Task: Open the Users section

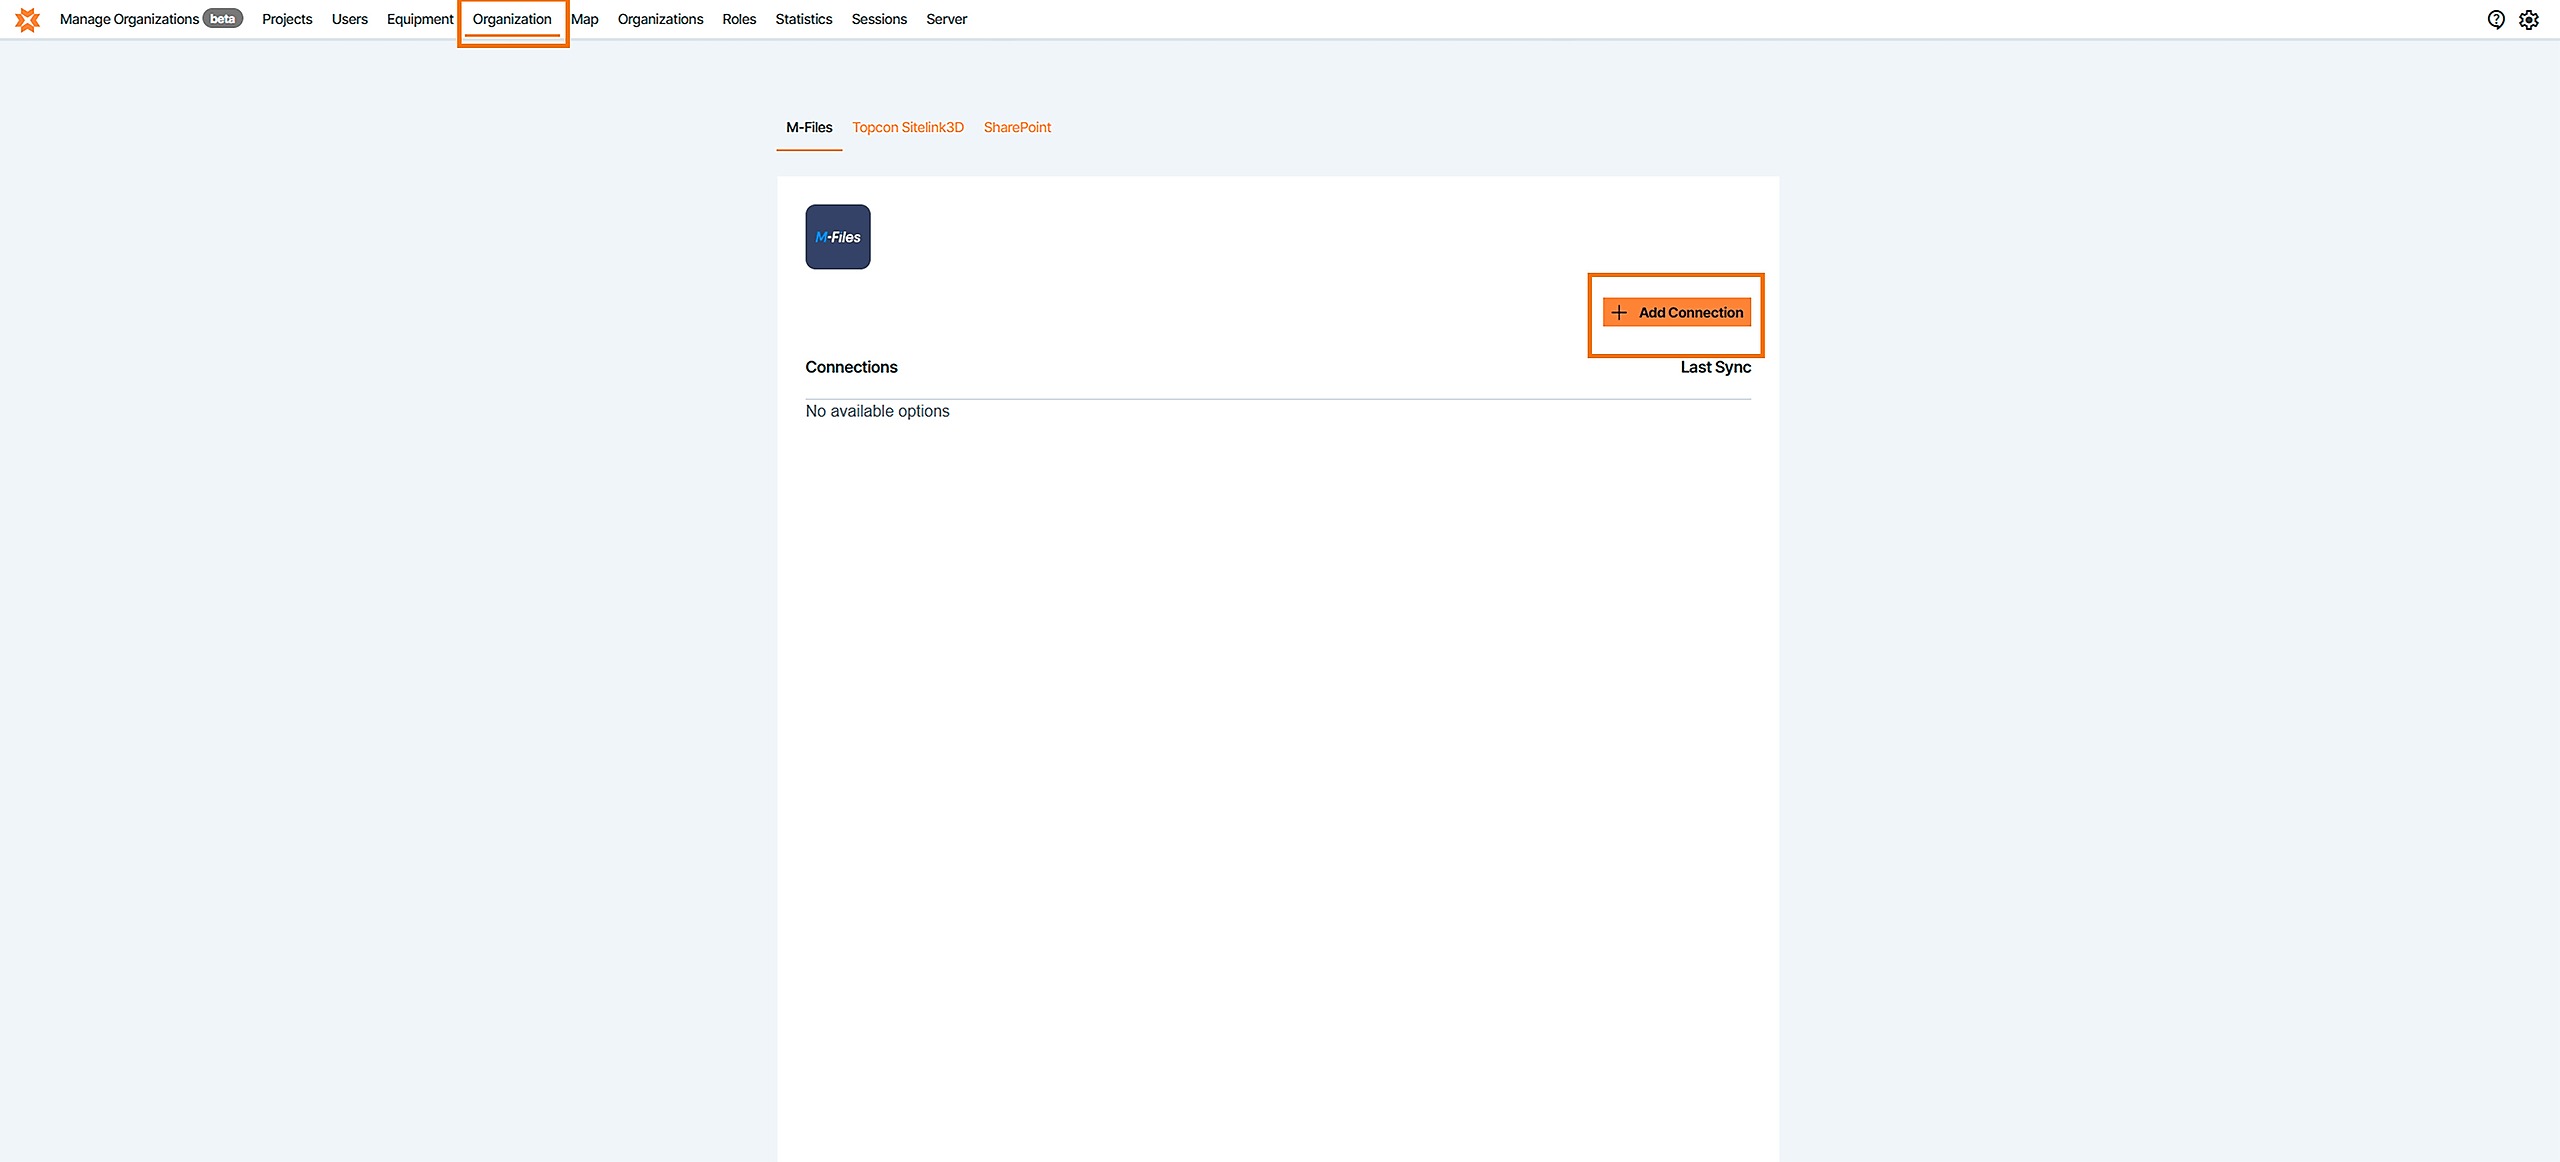Action: click(x=349, y=19)
